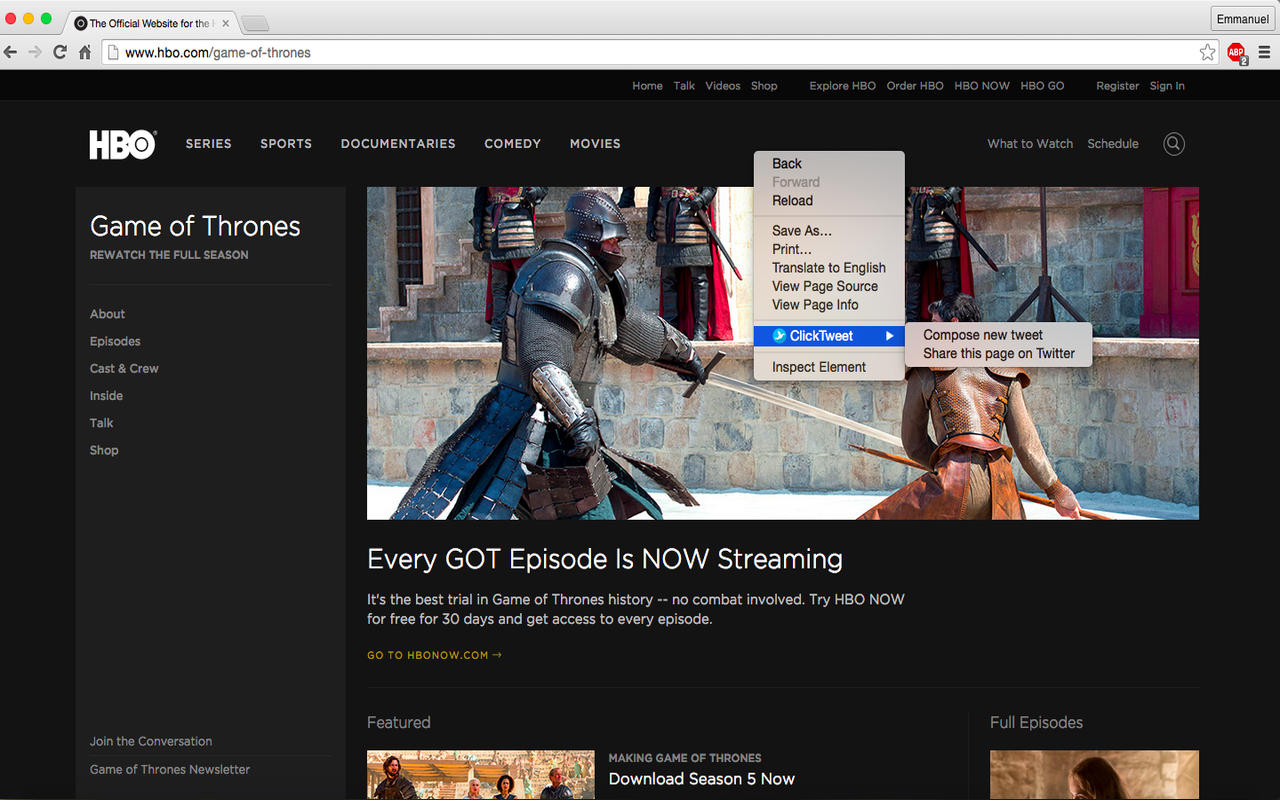Click the Register link
This screenshot has width=1280, height=800.
click(1117, 86)
